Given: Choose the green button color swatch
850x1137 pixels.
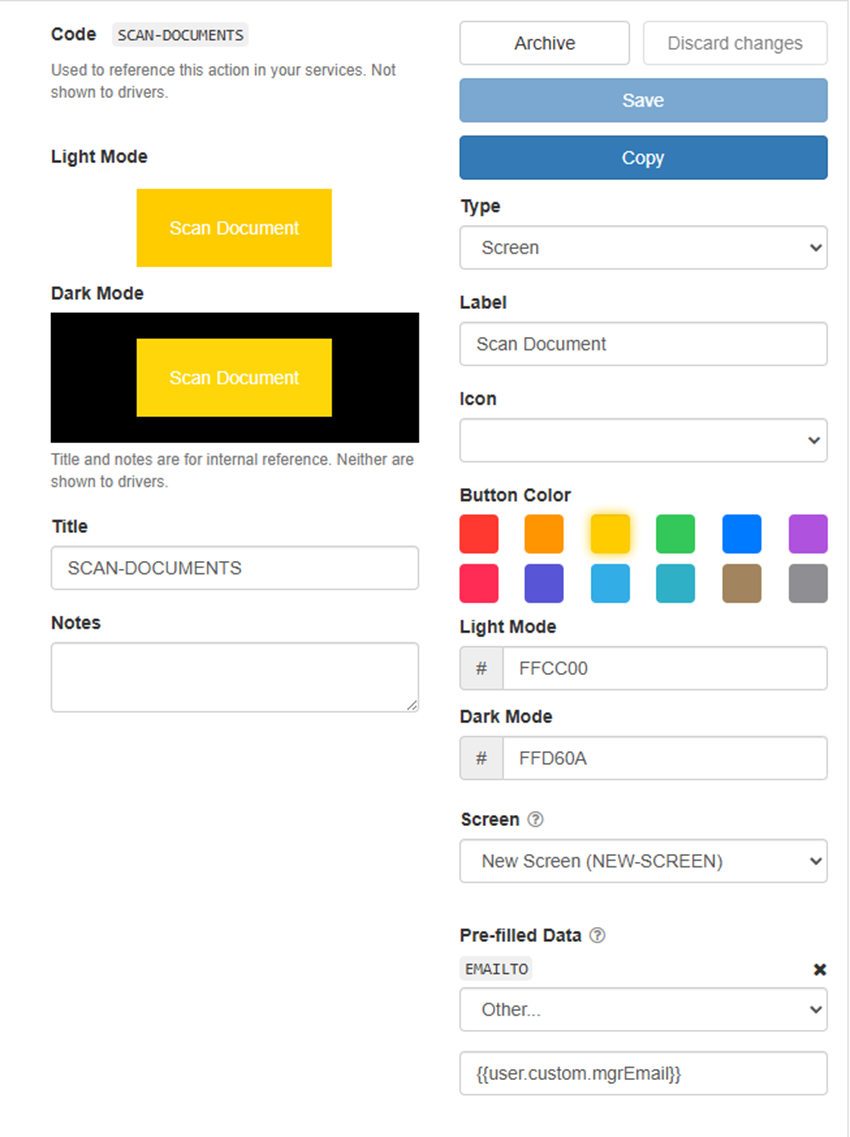Looking at the screenshot, I should tap(675, 534).
